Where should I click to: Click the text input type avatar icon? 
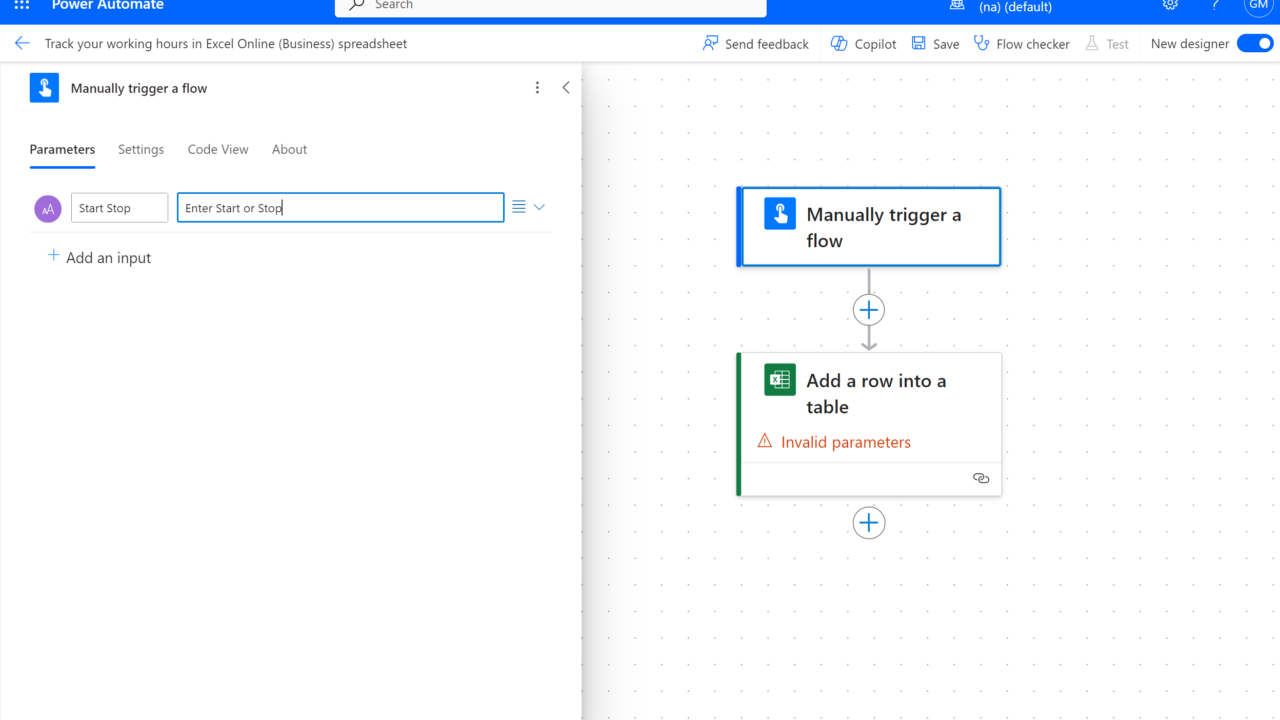click(48, 208)
